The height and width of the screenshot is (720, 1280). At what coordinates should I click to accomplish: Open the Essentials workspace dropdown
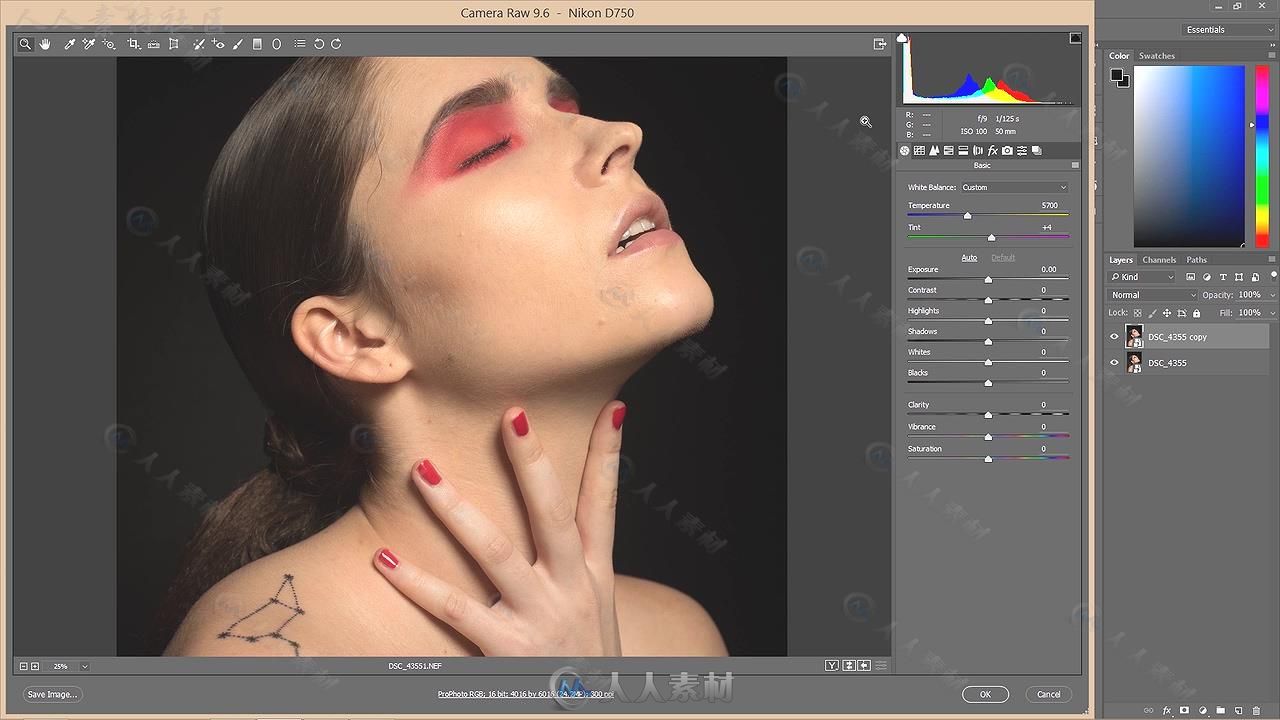pyautogui.click(x=1229, y=30)
